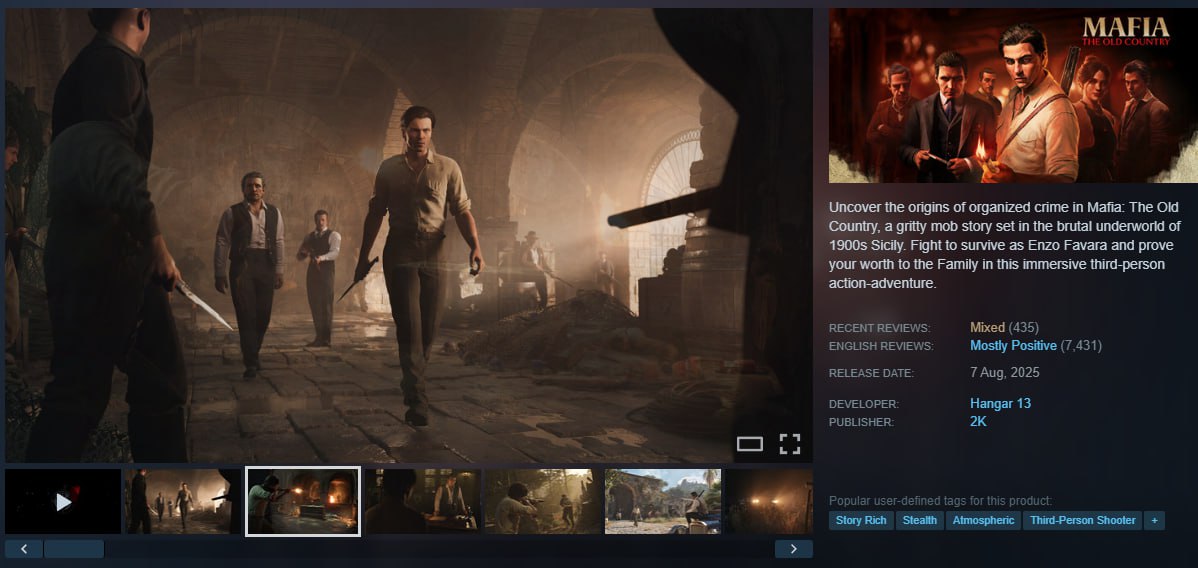
Task: Toggle theater mode for the screenshot viewer
Action: pos(750,444)
